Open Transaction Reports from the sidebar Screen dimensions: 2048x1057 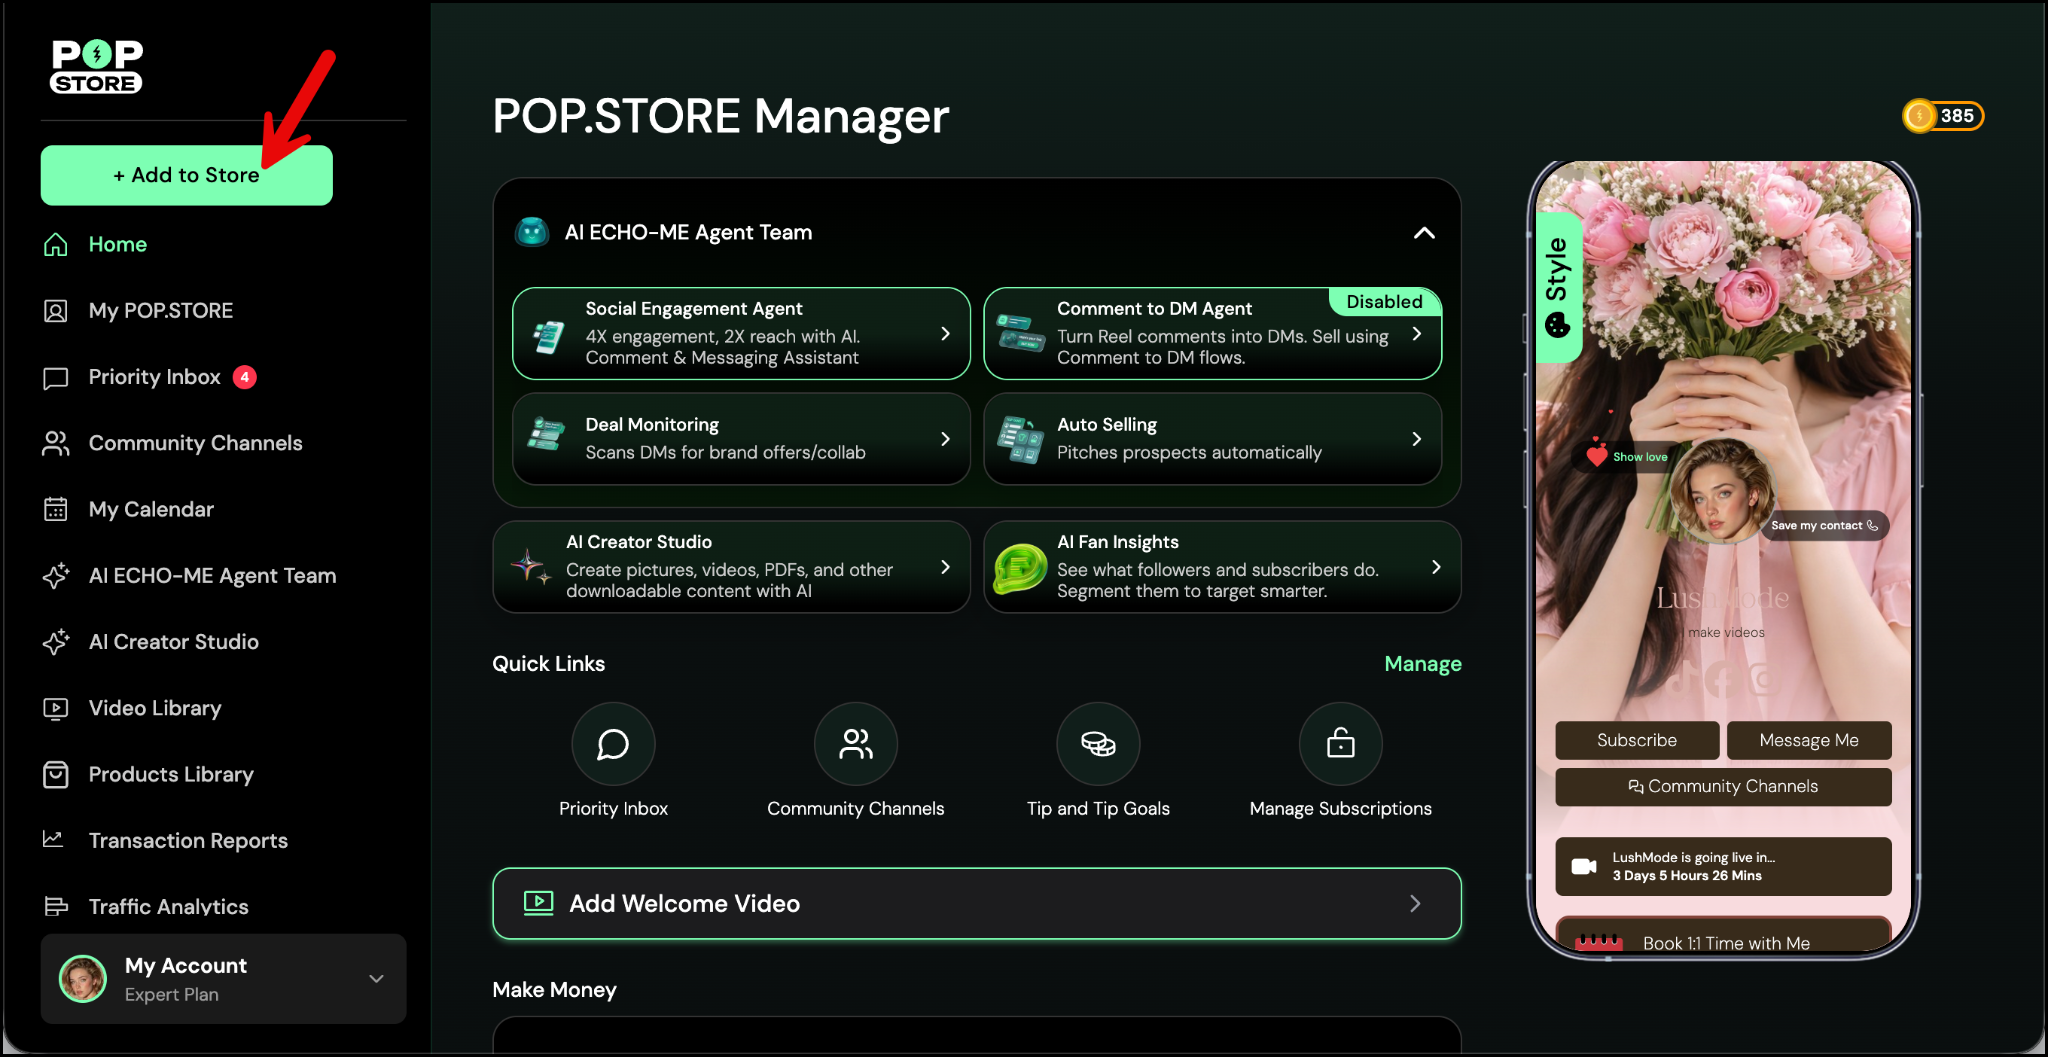click(x=188, y=841)
